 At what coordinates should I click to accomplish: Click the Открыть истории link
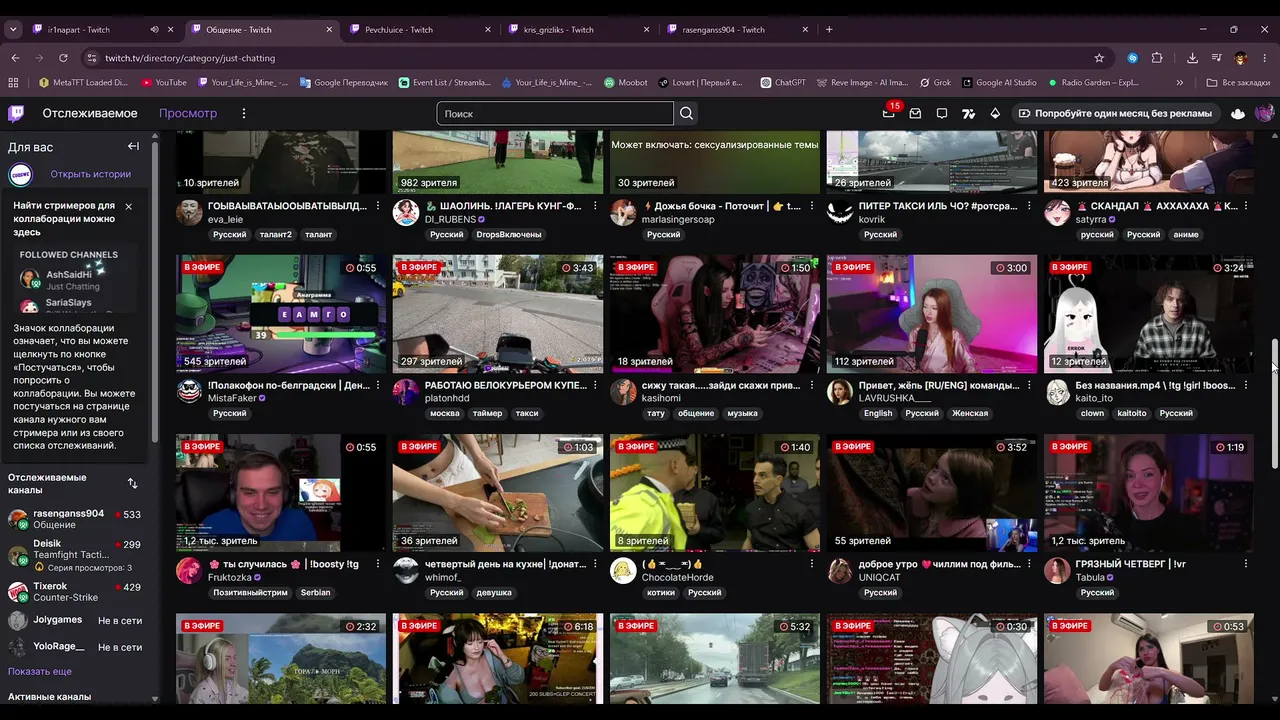(x=91, y=174)
